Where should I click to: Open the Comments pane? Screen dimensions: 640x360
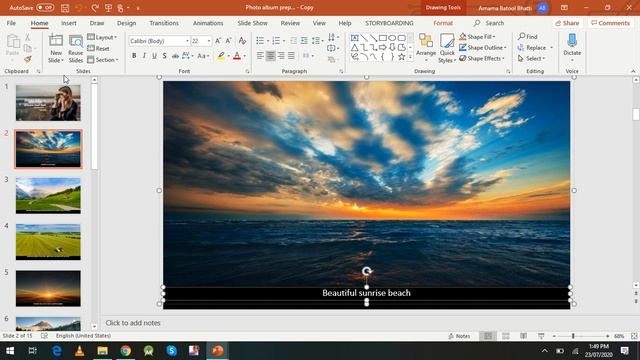point(610,23)
